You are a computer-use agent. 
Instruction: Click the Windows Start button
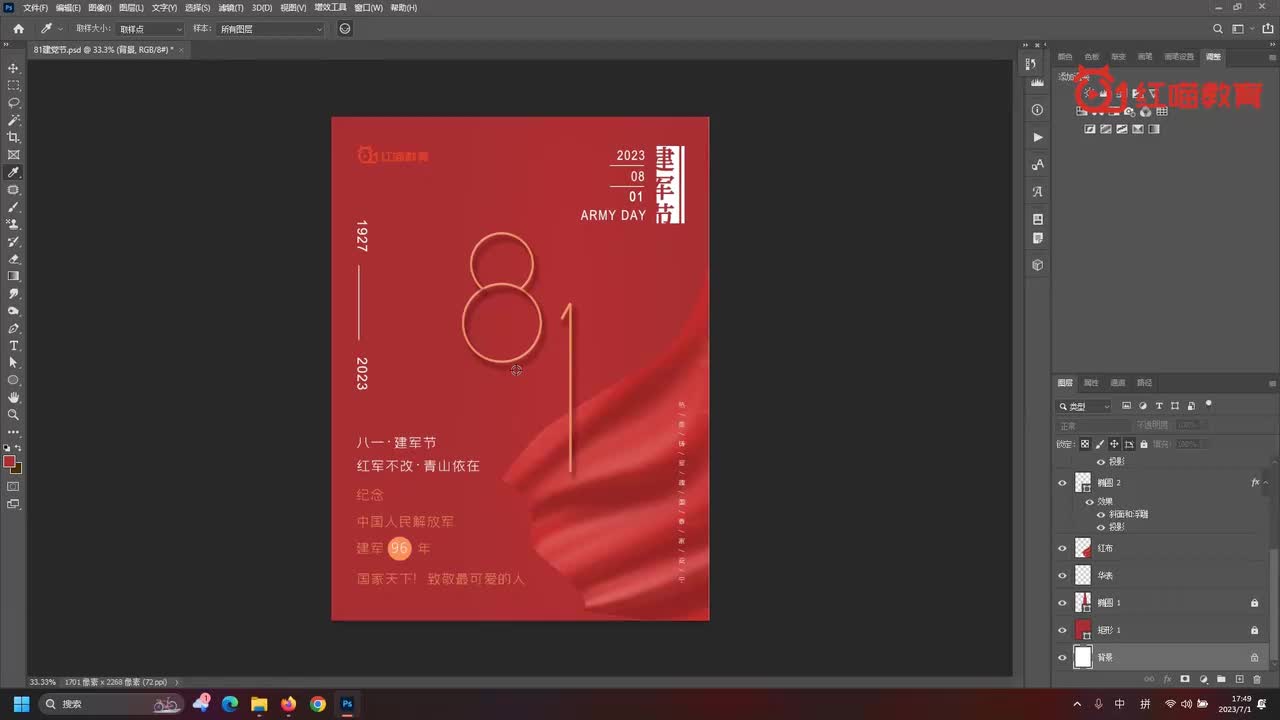tap(20, 704)
